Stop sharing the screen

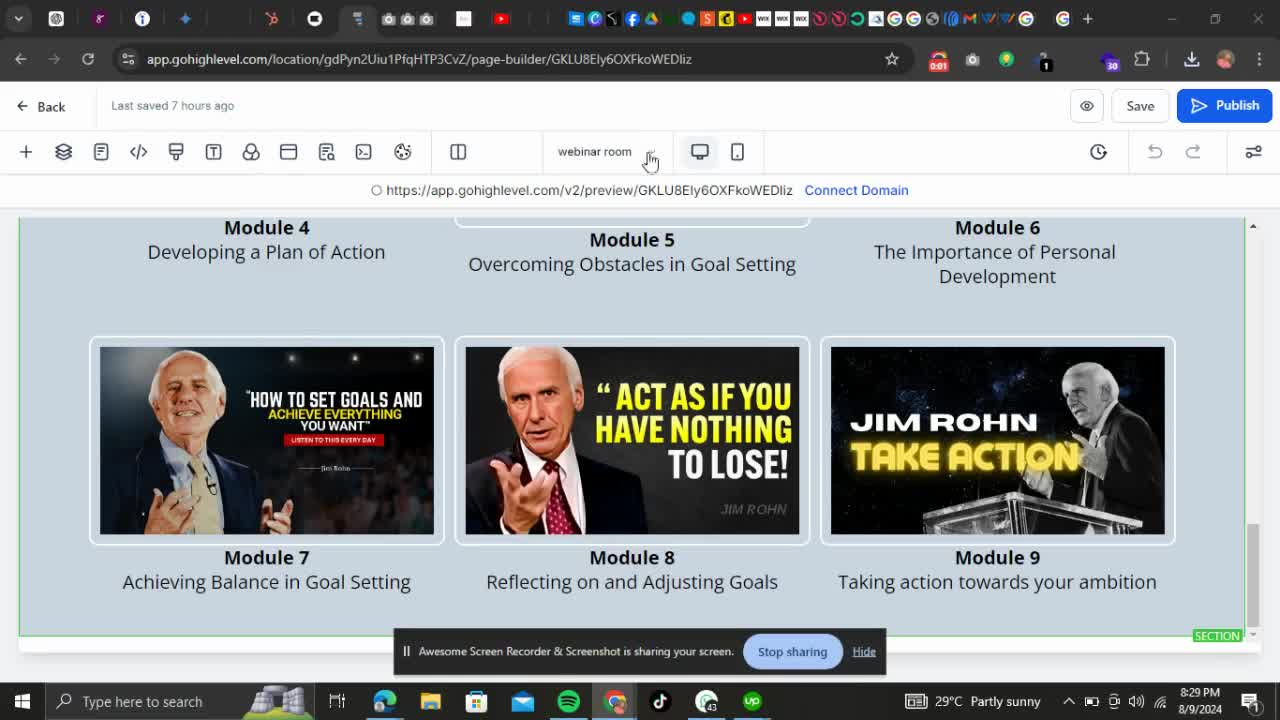(792, 652)
